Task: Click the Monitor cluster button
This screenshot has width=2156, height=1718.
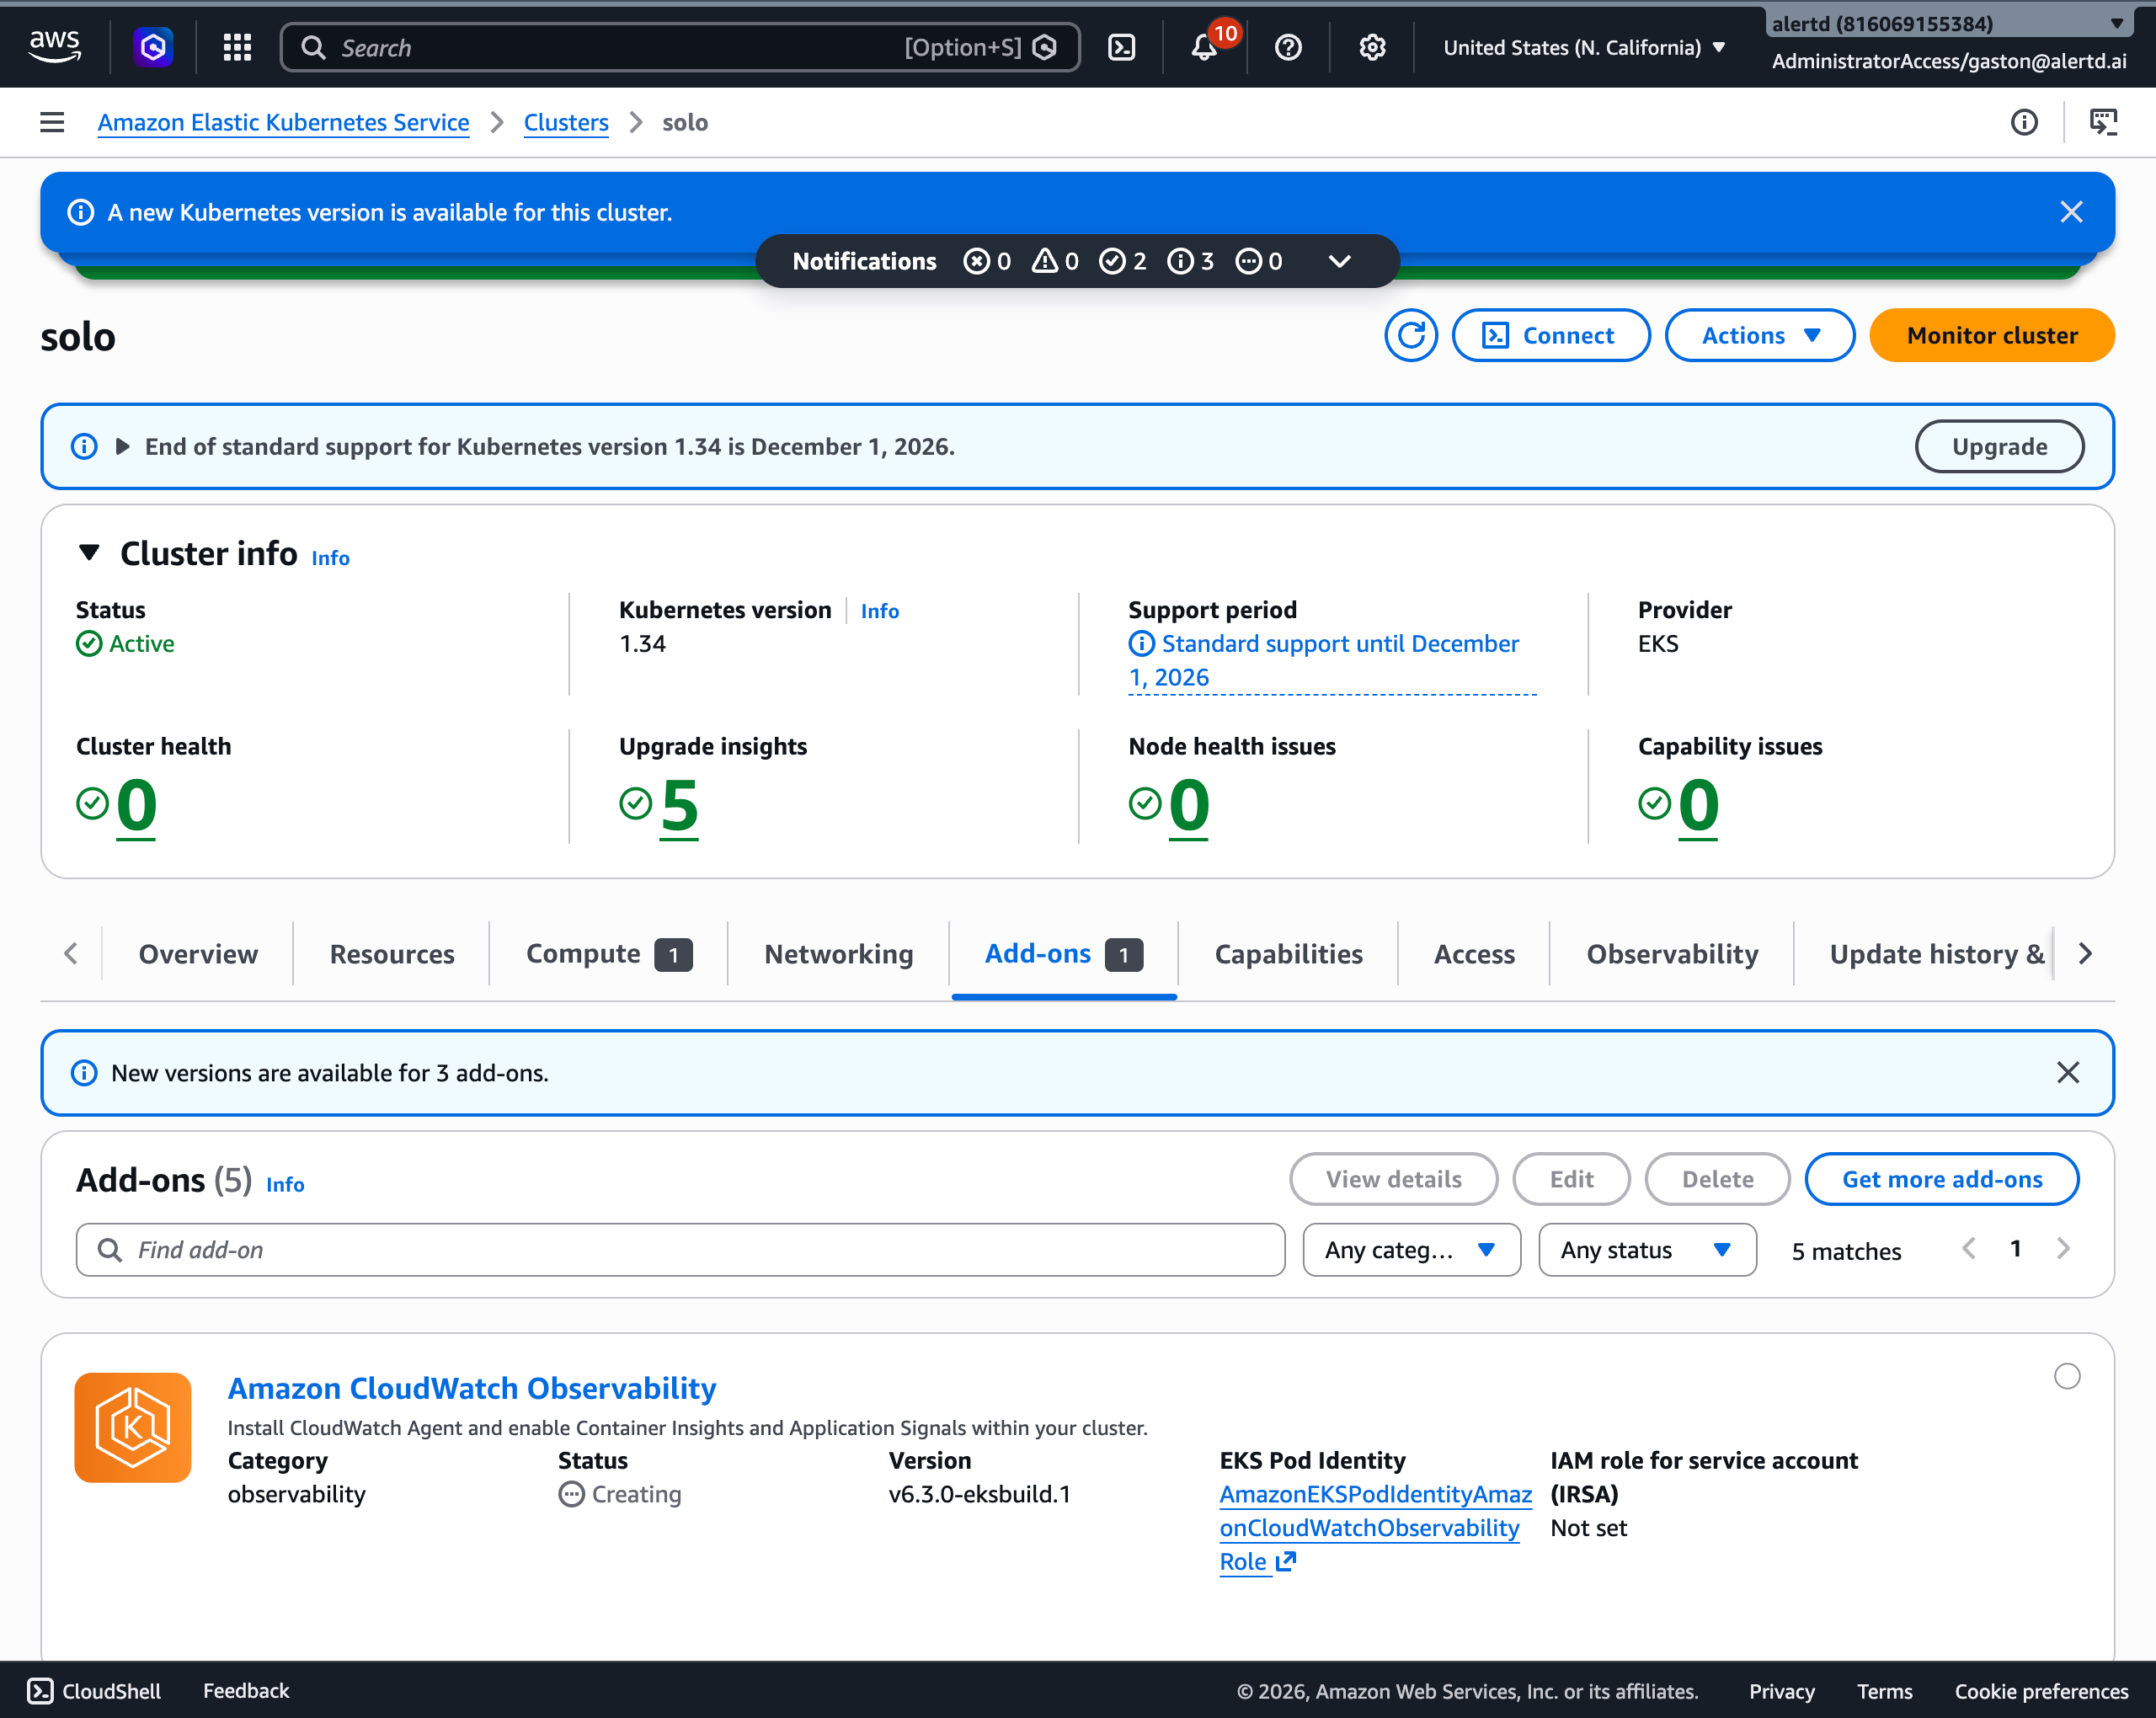Action: click(1991, 335)
